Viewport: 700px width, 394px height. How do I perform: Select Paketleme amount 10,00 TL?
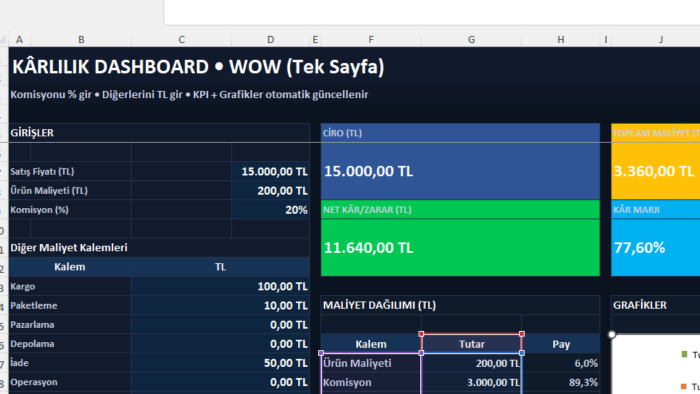coord(221,306)
